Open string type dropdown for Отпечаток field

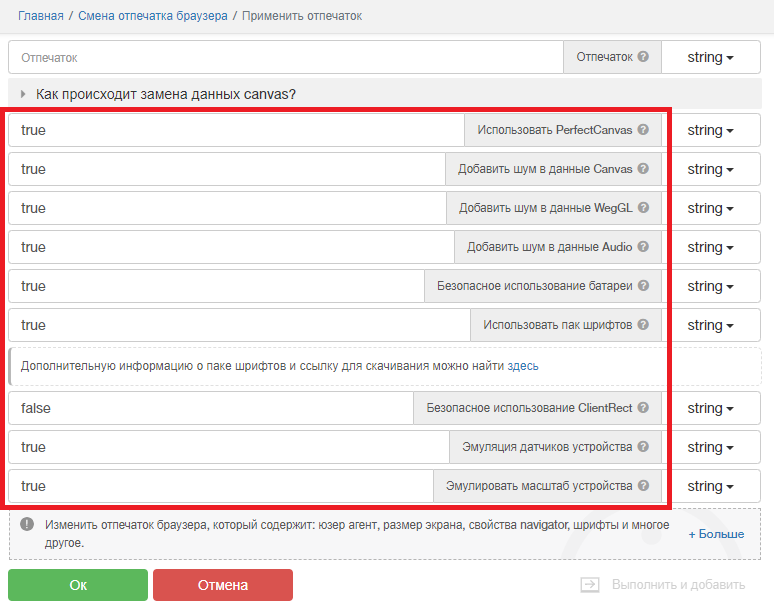point(710,57)
